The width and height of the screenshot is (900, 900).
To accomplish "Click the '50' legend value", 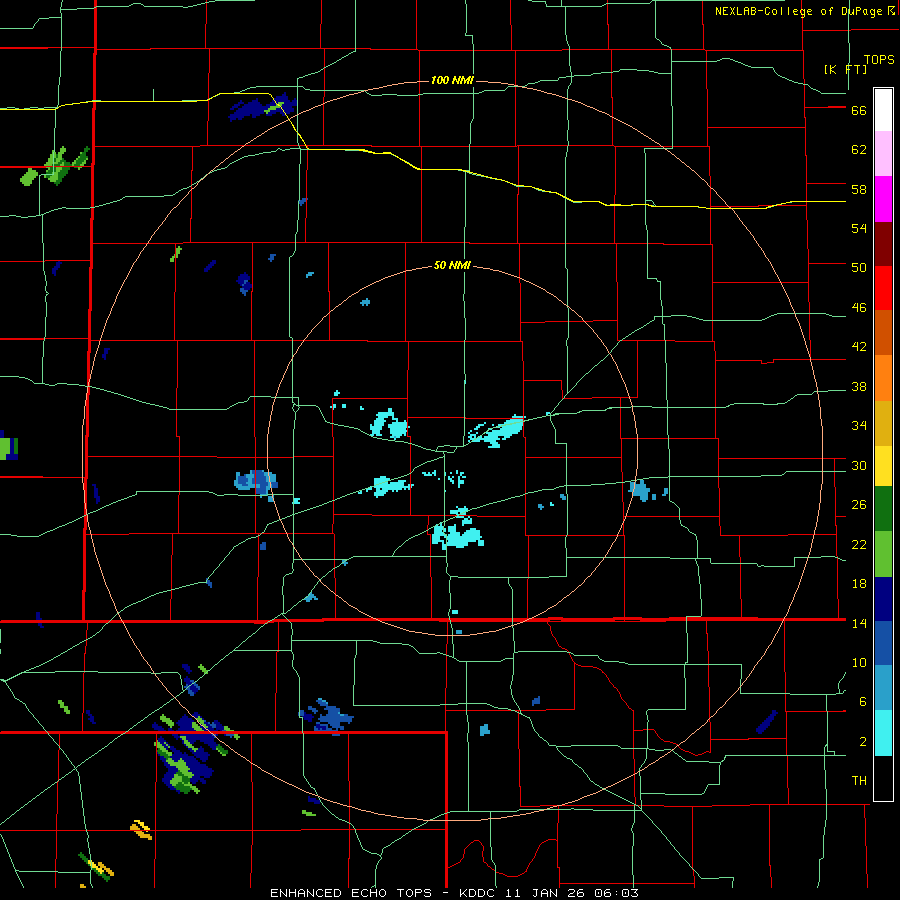I will point(859,268).
